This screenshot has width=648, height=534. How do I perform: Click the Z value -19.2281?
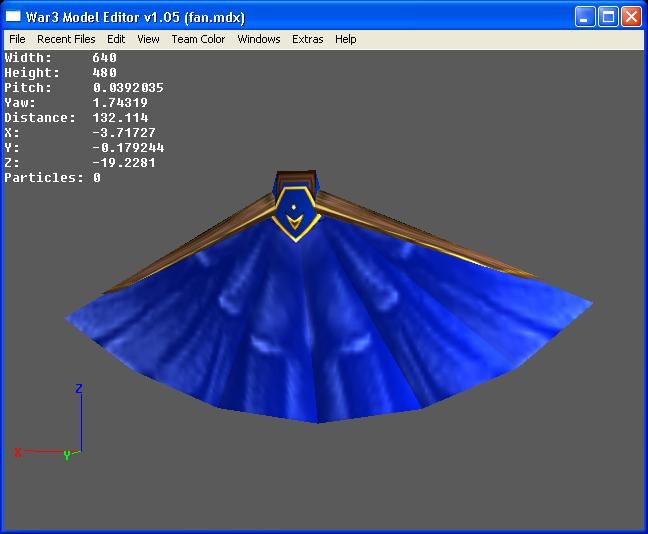[124, 163]
